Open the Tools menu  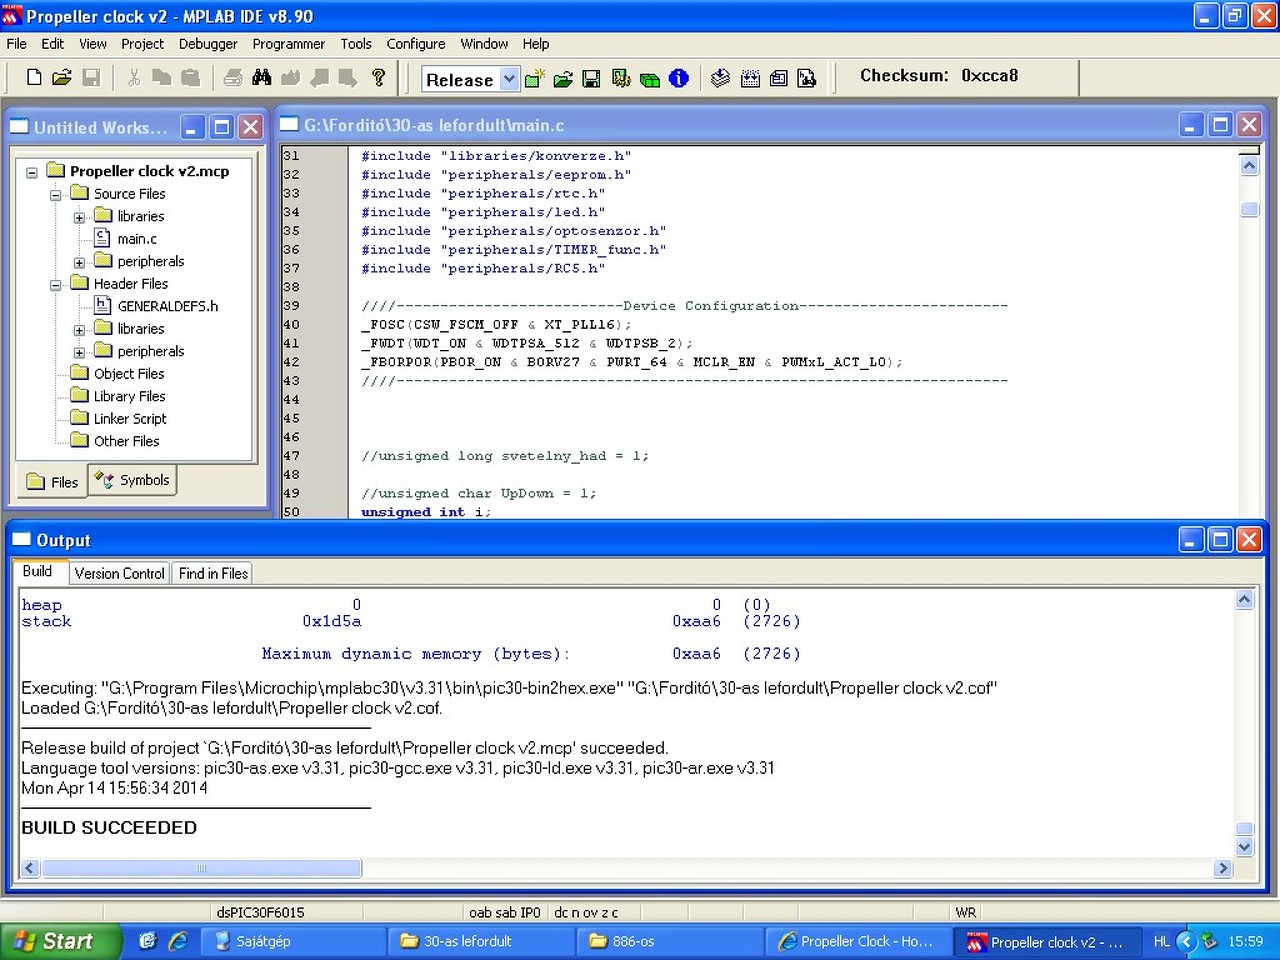pos(356,44)
